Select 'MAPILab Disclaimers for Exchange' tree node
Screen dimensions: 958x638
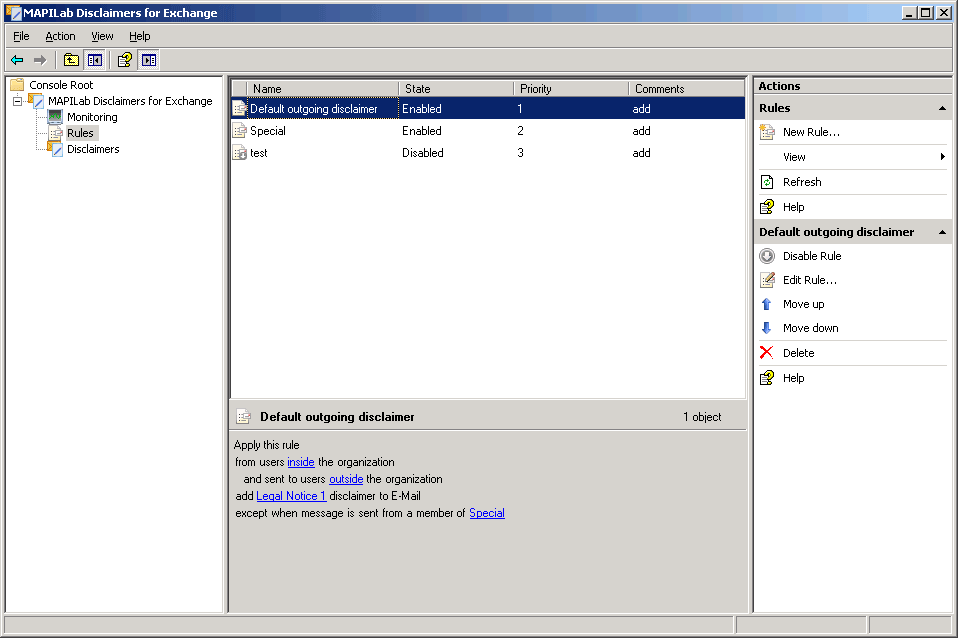130,101
